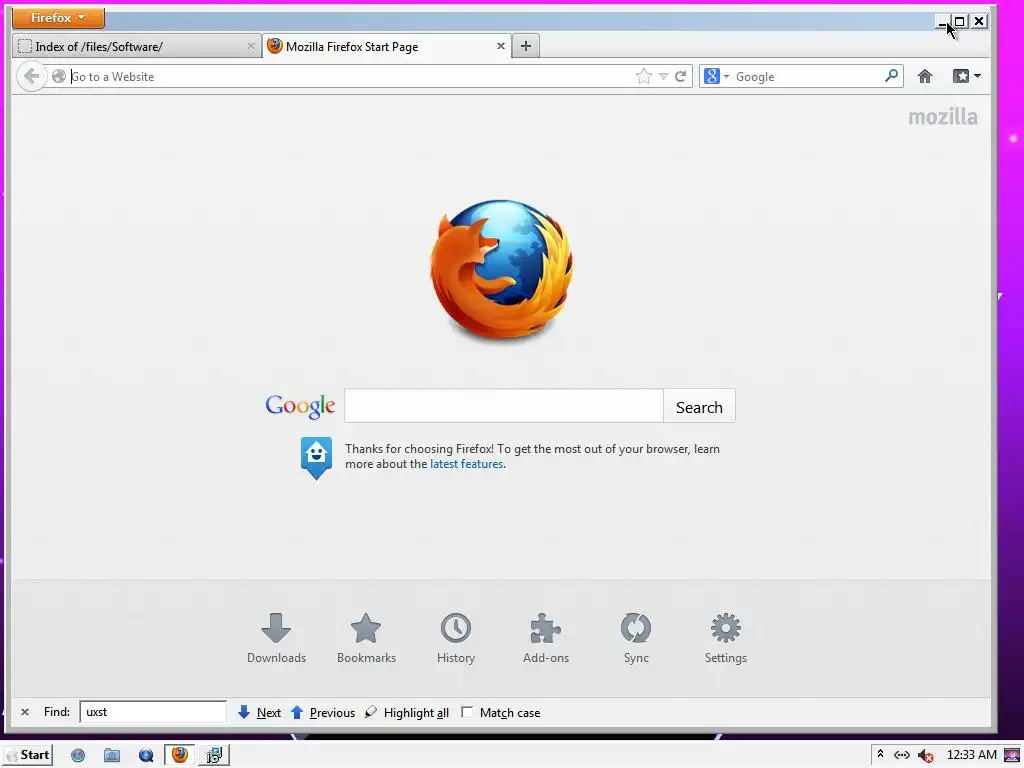This screenshot has width=1024, height=768.
Task: Toggle Highlight all in find bar
Action: 407,712
